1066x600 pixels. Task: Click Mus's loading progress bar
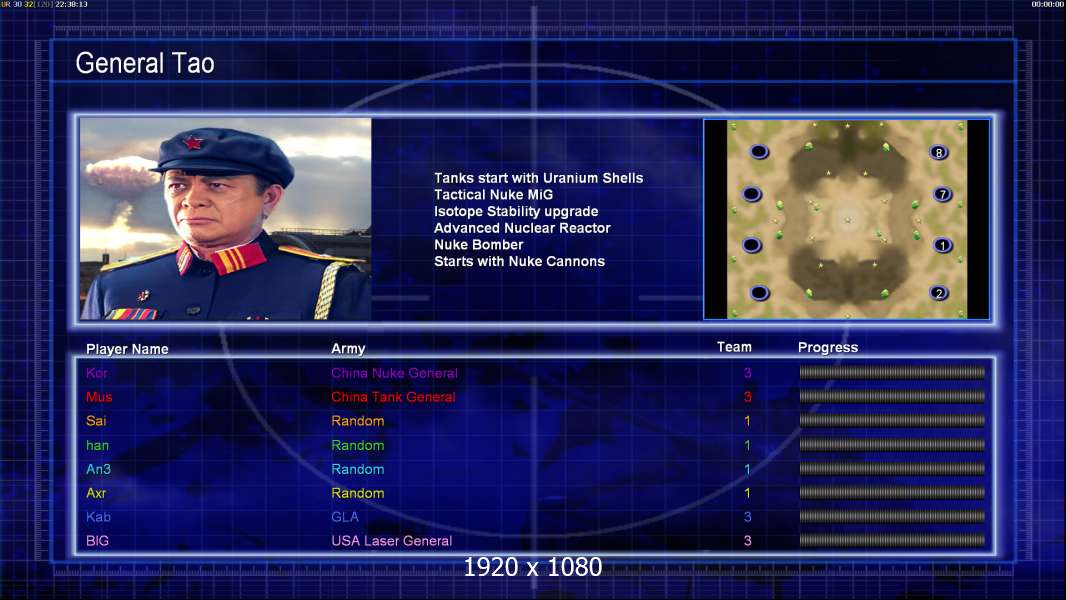pos(892,396)
